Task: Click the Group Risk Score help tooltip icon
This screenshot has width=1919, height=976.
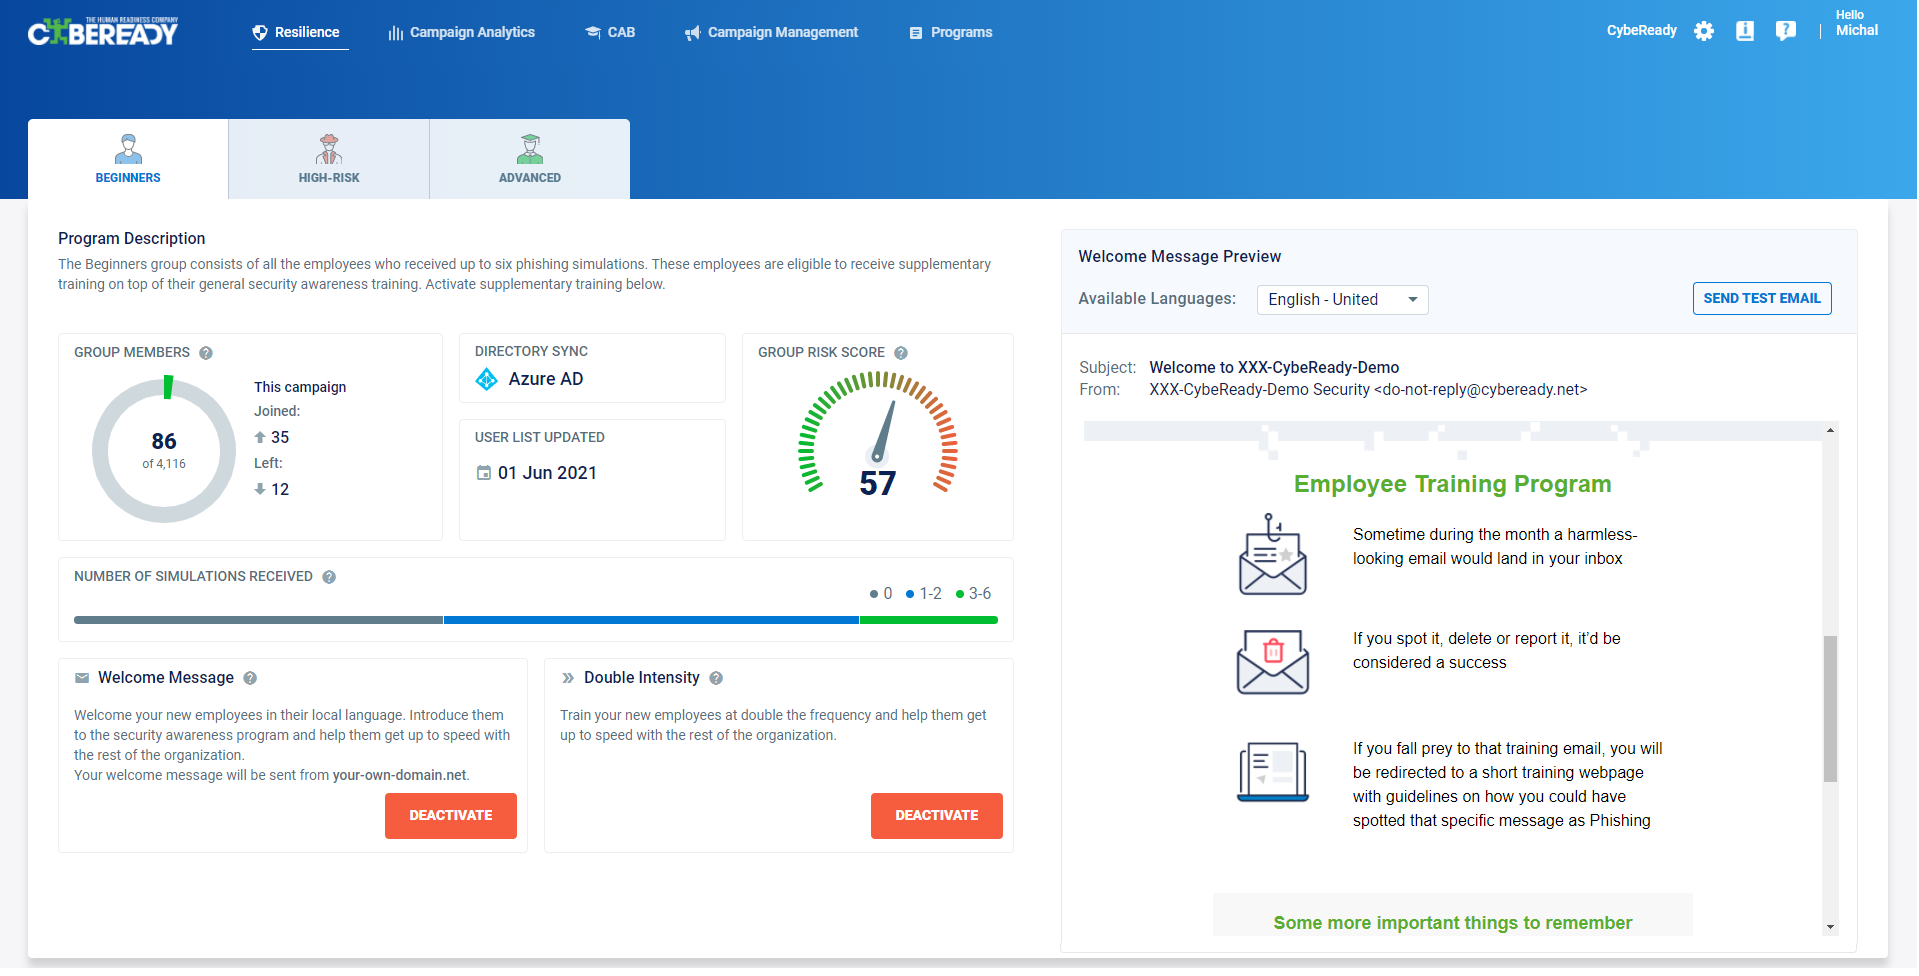Action: (x=901, y=352)
